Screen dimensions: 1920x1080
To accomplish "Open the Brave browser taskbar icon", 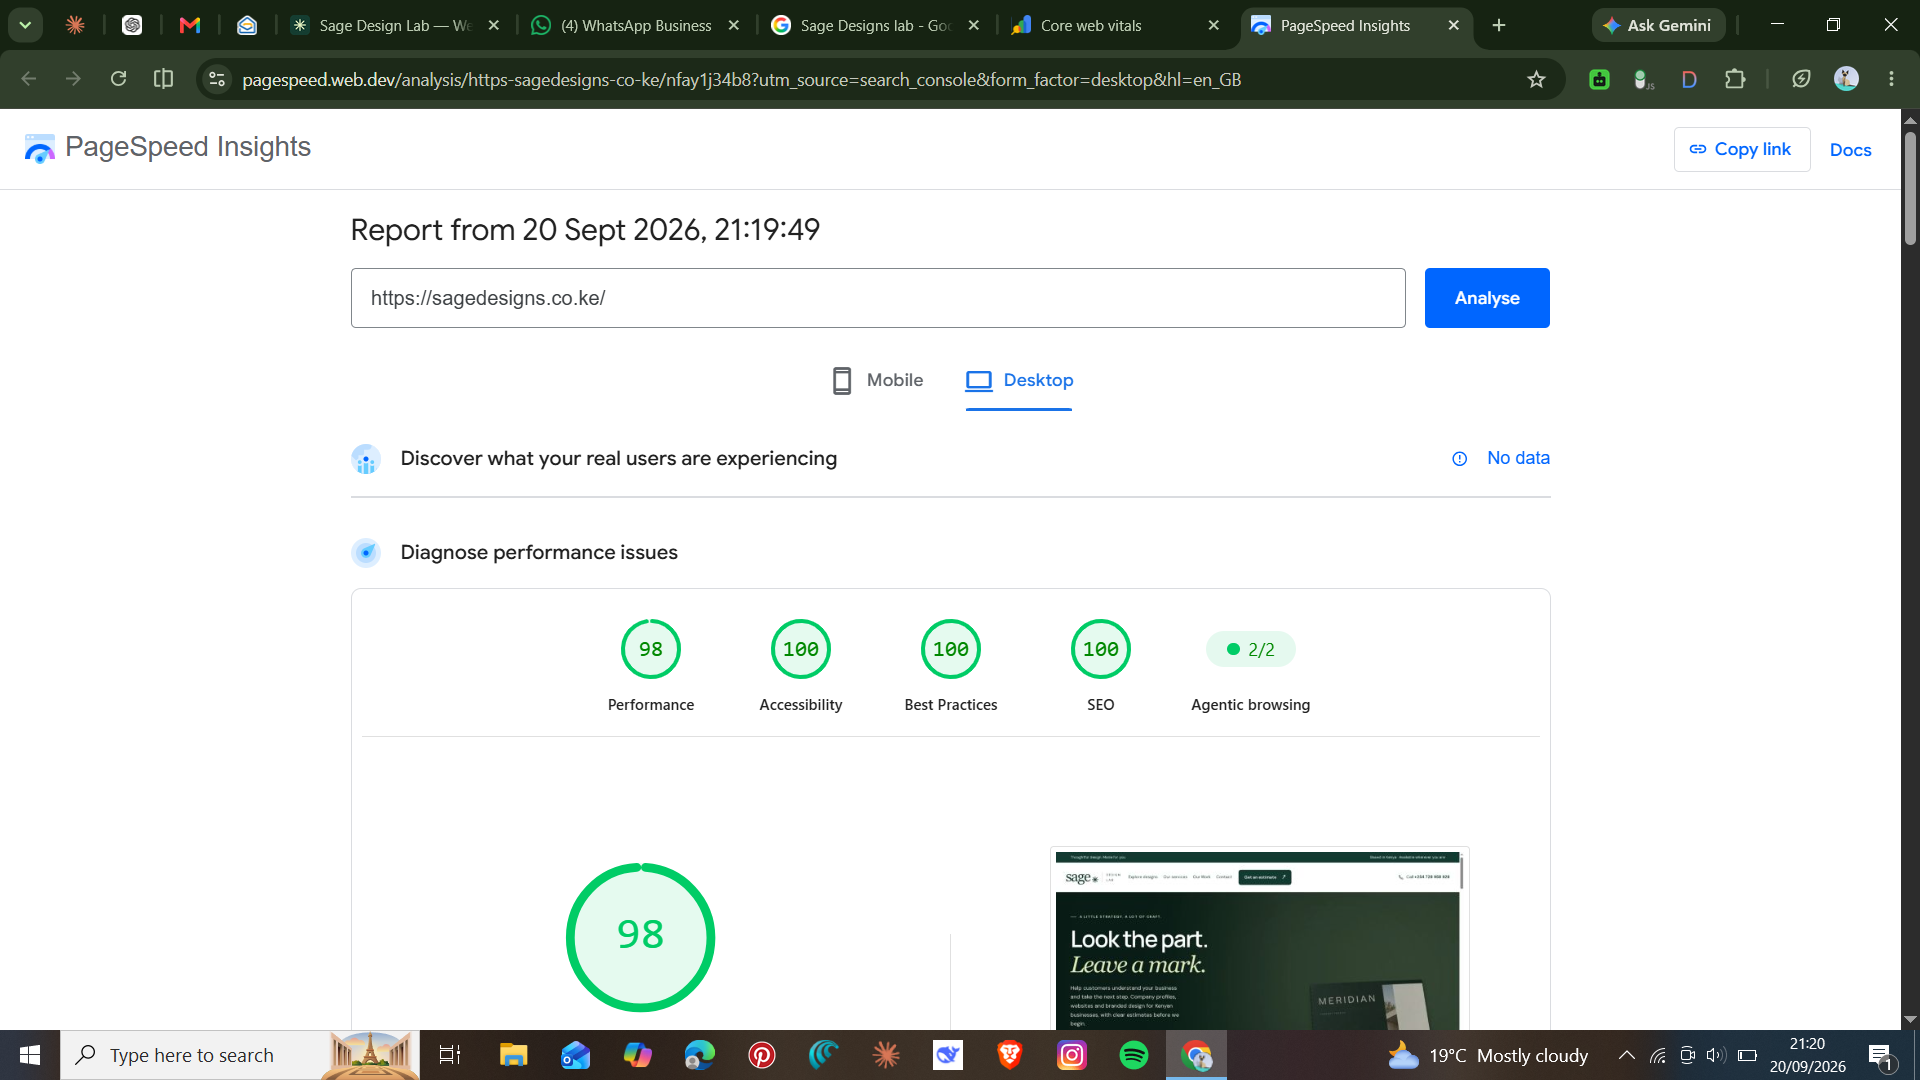I will (x=1010, y=1055).
